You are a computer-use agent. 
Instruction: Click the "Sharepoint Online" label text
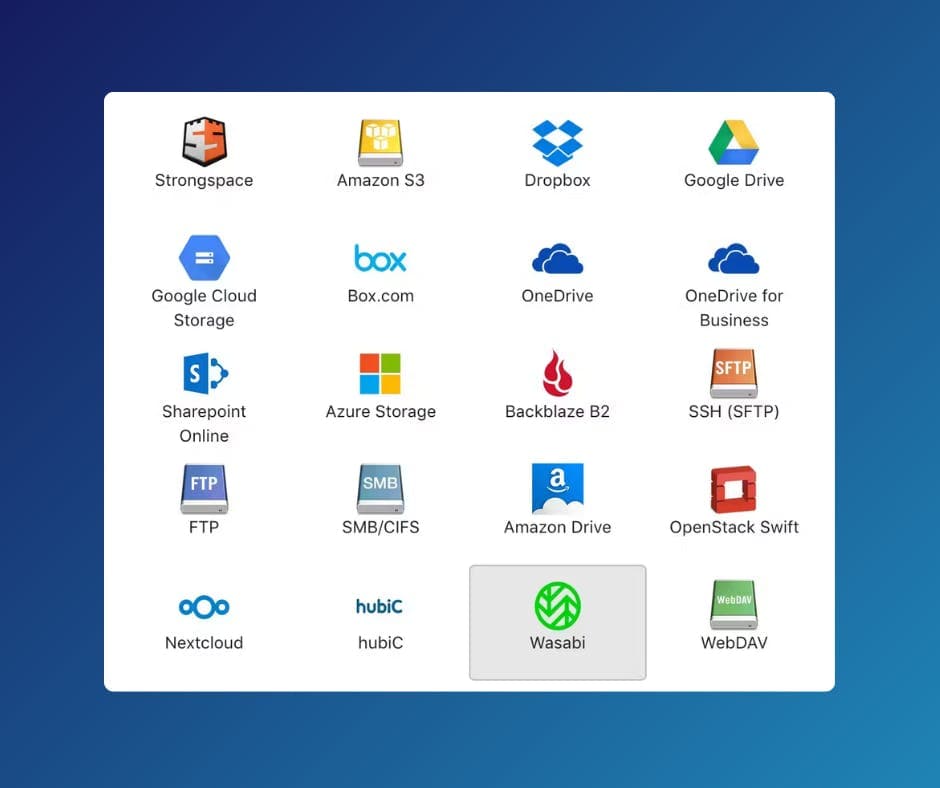(204, 423)
